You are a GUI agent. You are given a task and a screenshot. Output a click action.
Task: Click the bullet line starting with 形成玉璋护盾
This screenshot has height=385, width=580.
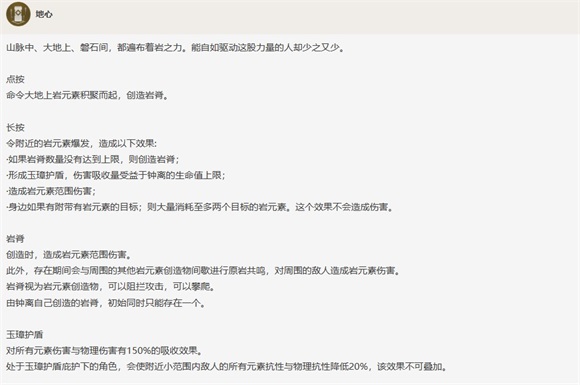coord(116,175)
